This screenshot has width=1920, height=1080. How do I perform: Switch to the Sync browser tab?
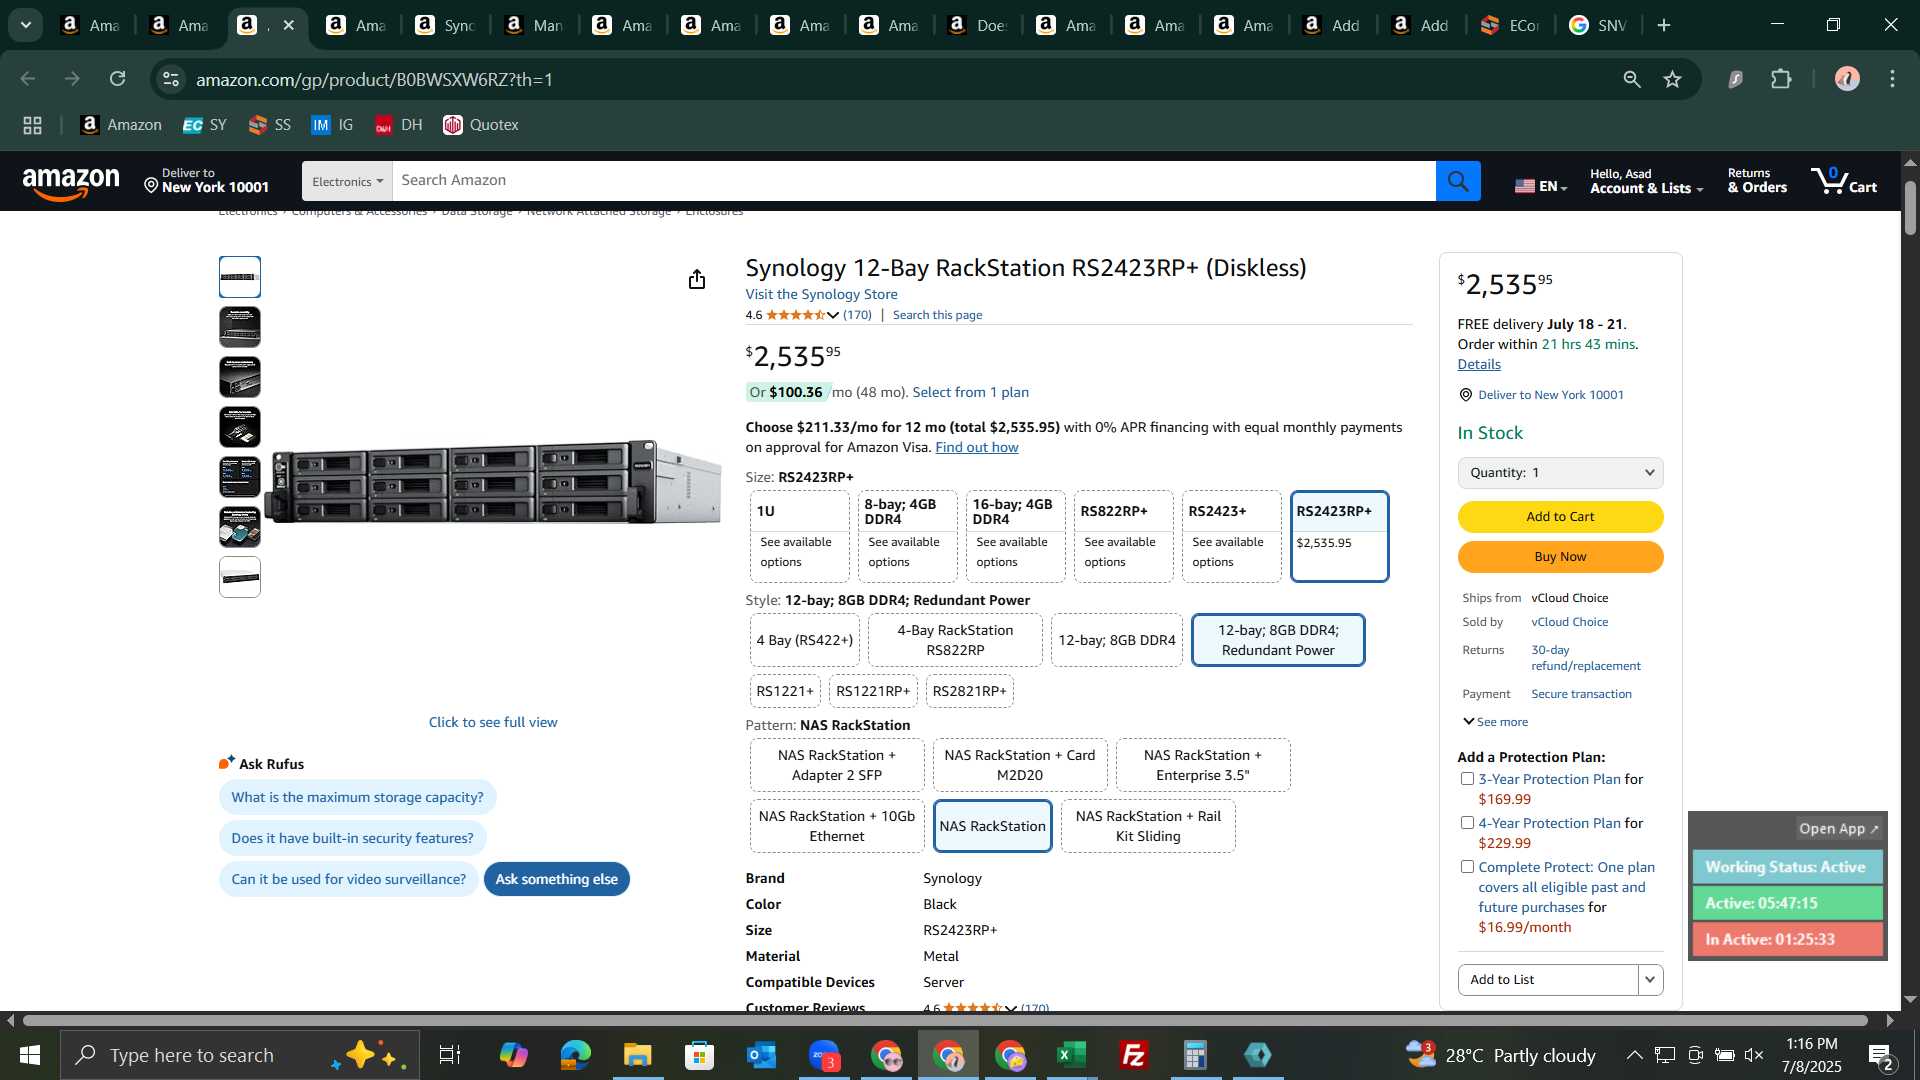(445, 25)
